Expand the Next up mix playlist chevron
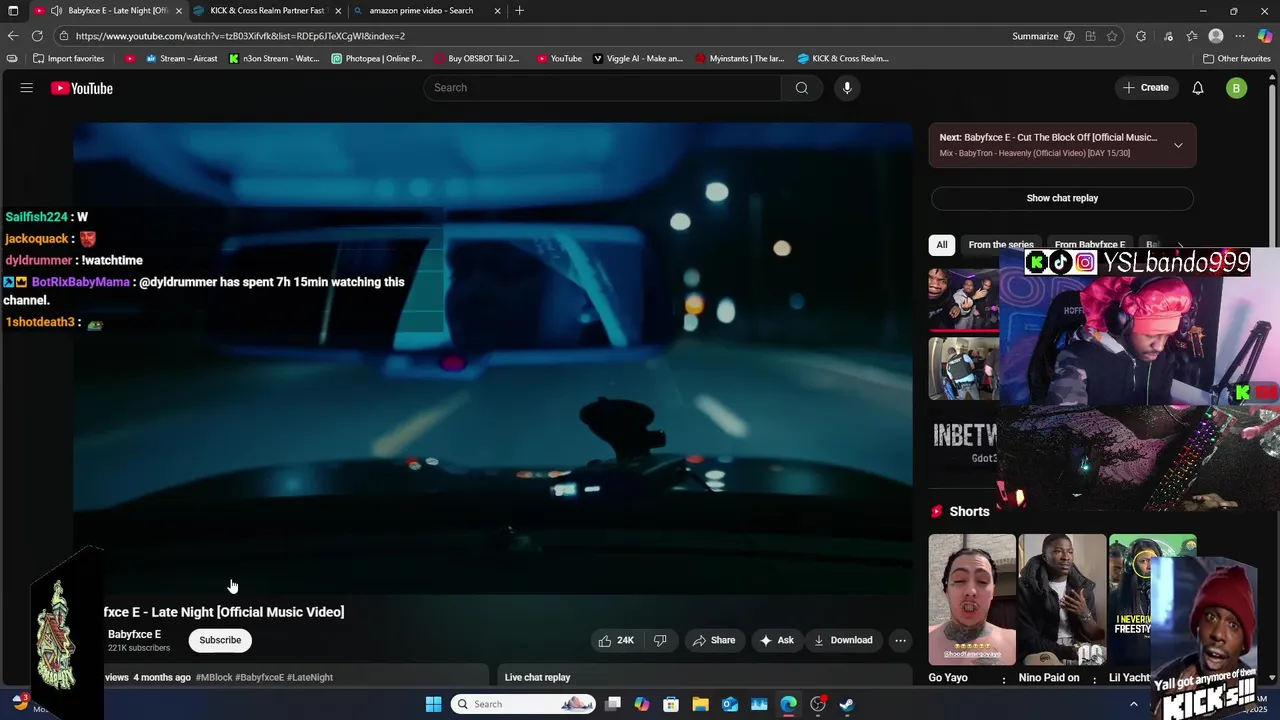 click(1178, 145)
